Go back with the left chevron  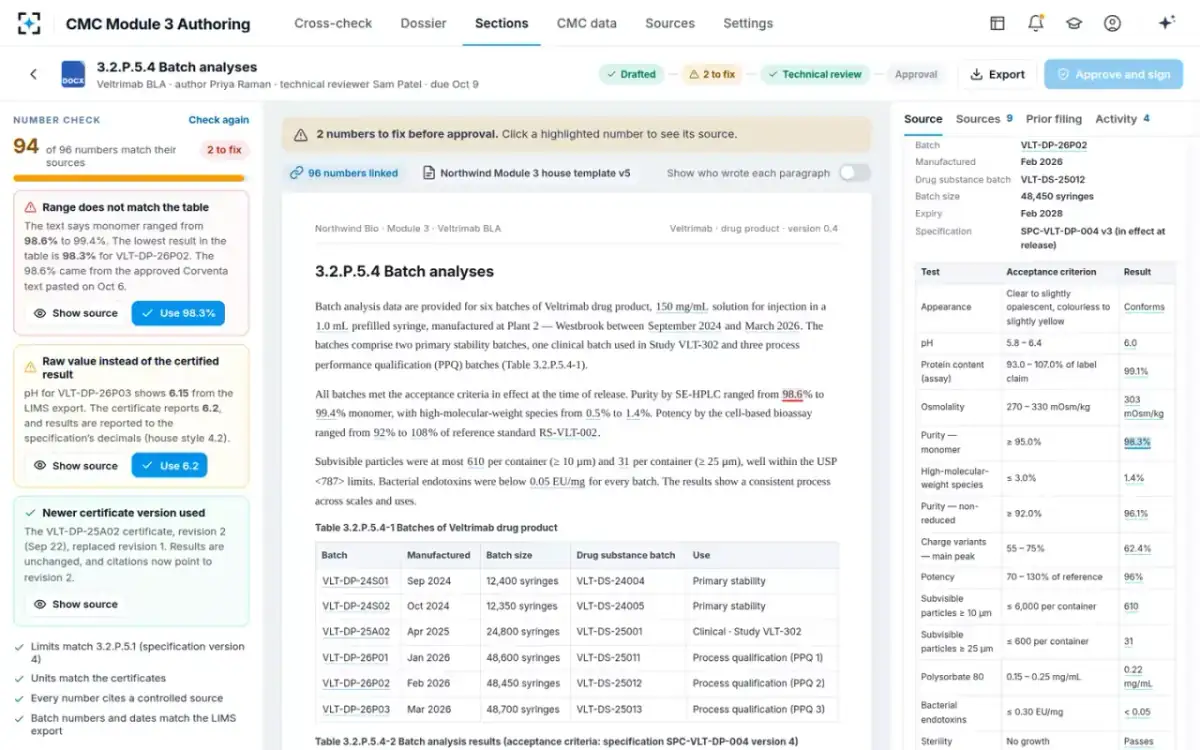tap(33, 74)
